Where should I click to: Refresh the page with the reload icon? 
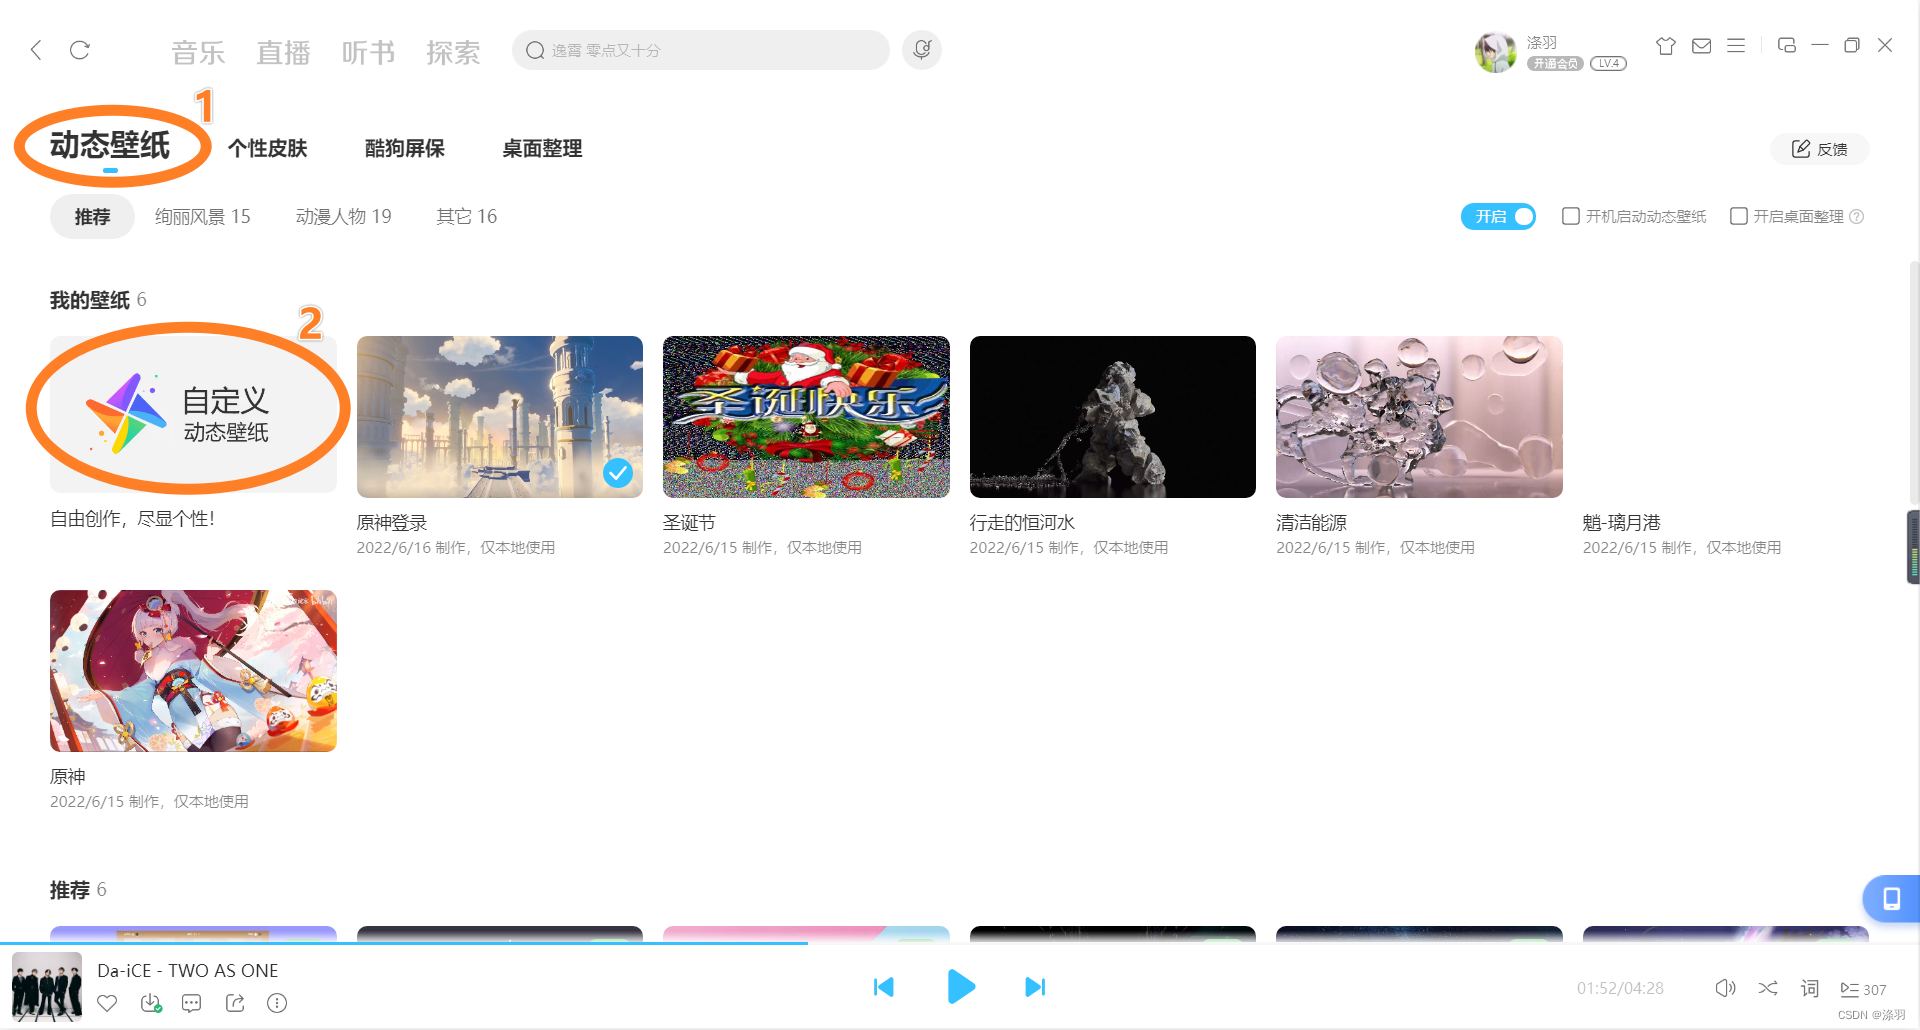(80, 50)
